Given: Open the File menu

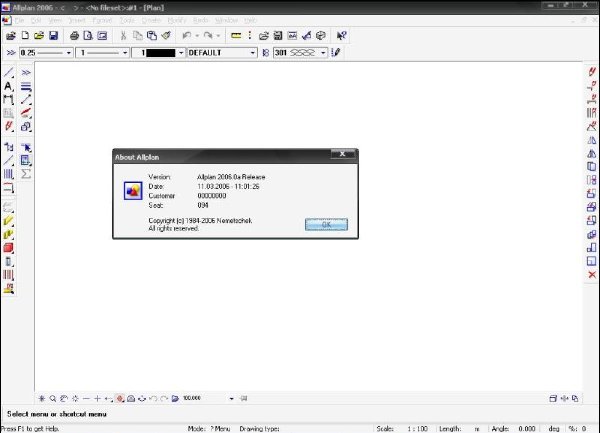Looking at the screenshot, I should coord(20,20).
